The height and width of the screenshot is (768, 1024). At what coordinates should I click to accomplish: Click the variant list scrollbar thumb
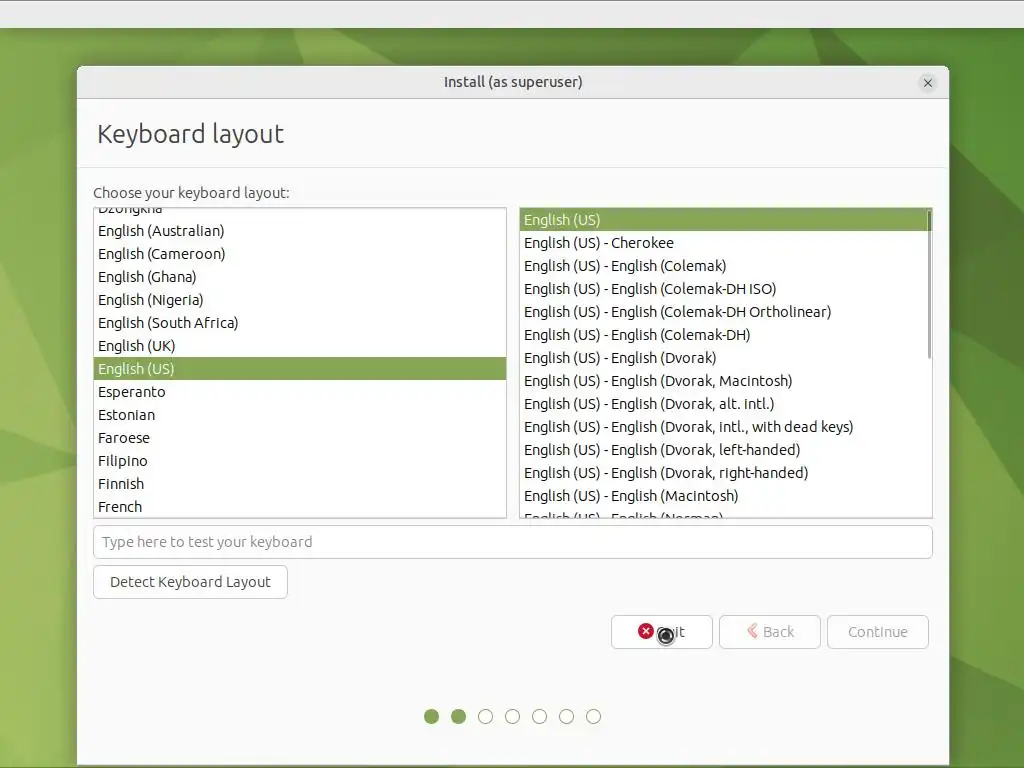tap(929, 284)
